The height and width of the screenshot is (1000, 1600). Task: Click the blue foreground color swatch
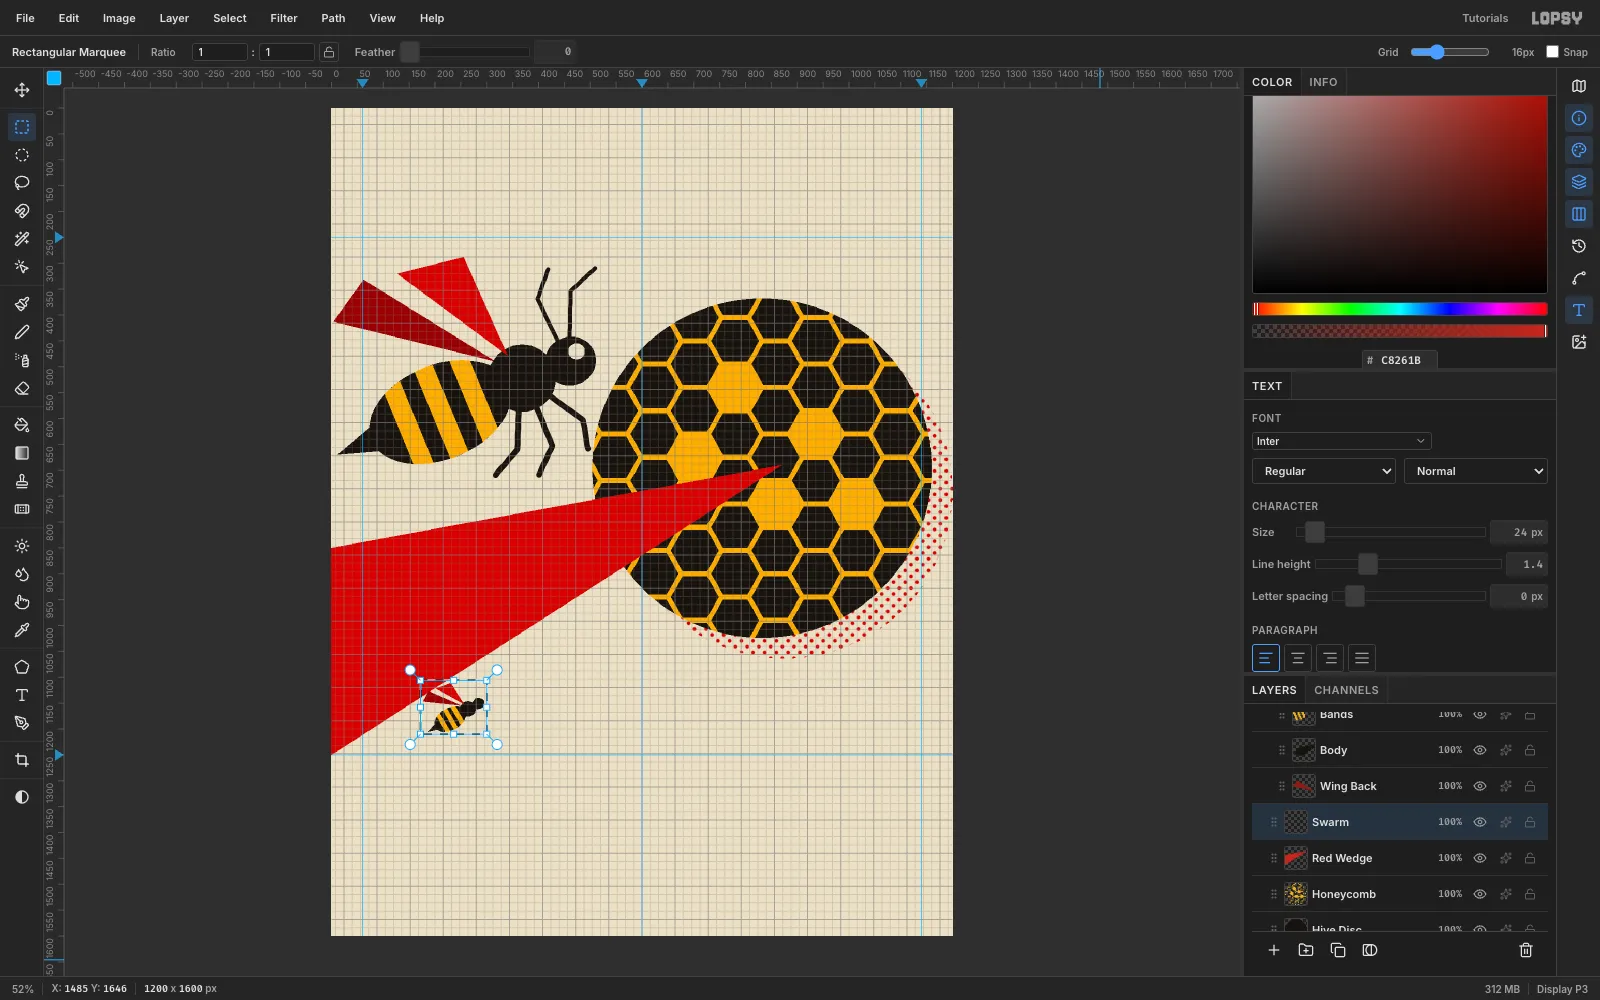(x=54, y=77)
